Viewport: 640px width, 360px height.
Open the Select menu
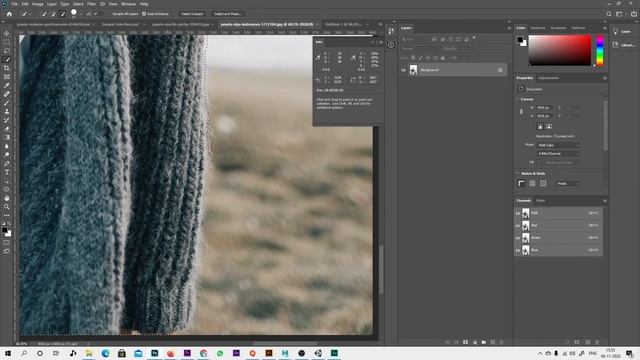78,4
